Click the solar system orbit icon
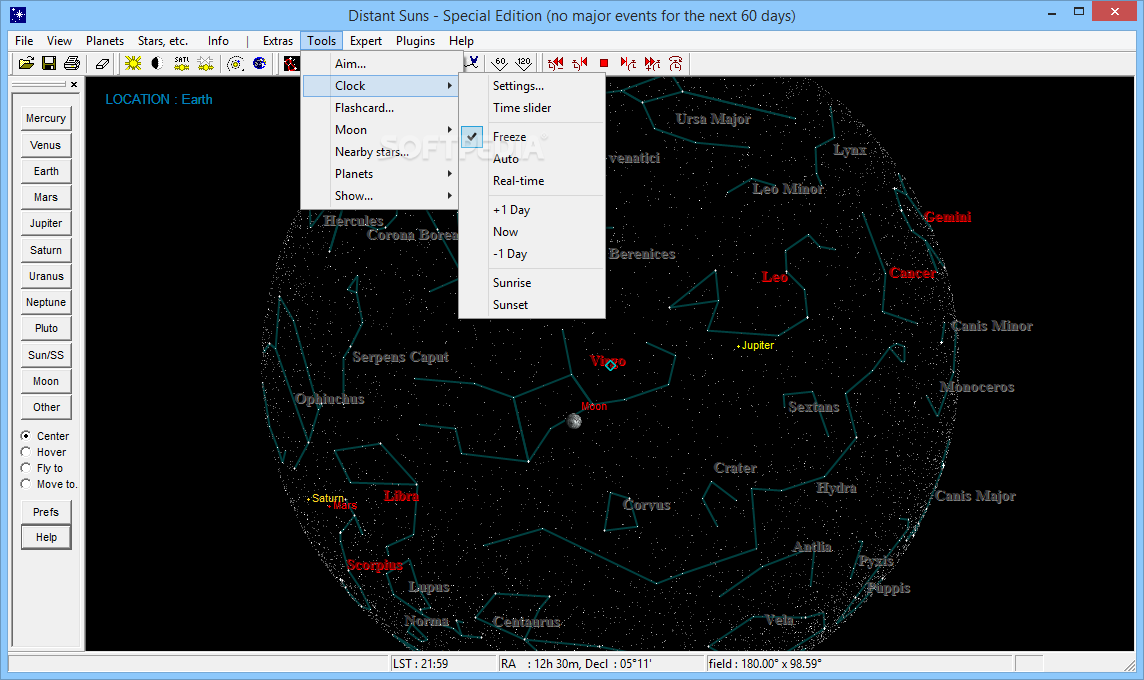The height and width of the screenshot is (680, 1144). (235, 63)
